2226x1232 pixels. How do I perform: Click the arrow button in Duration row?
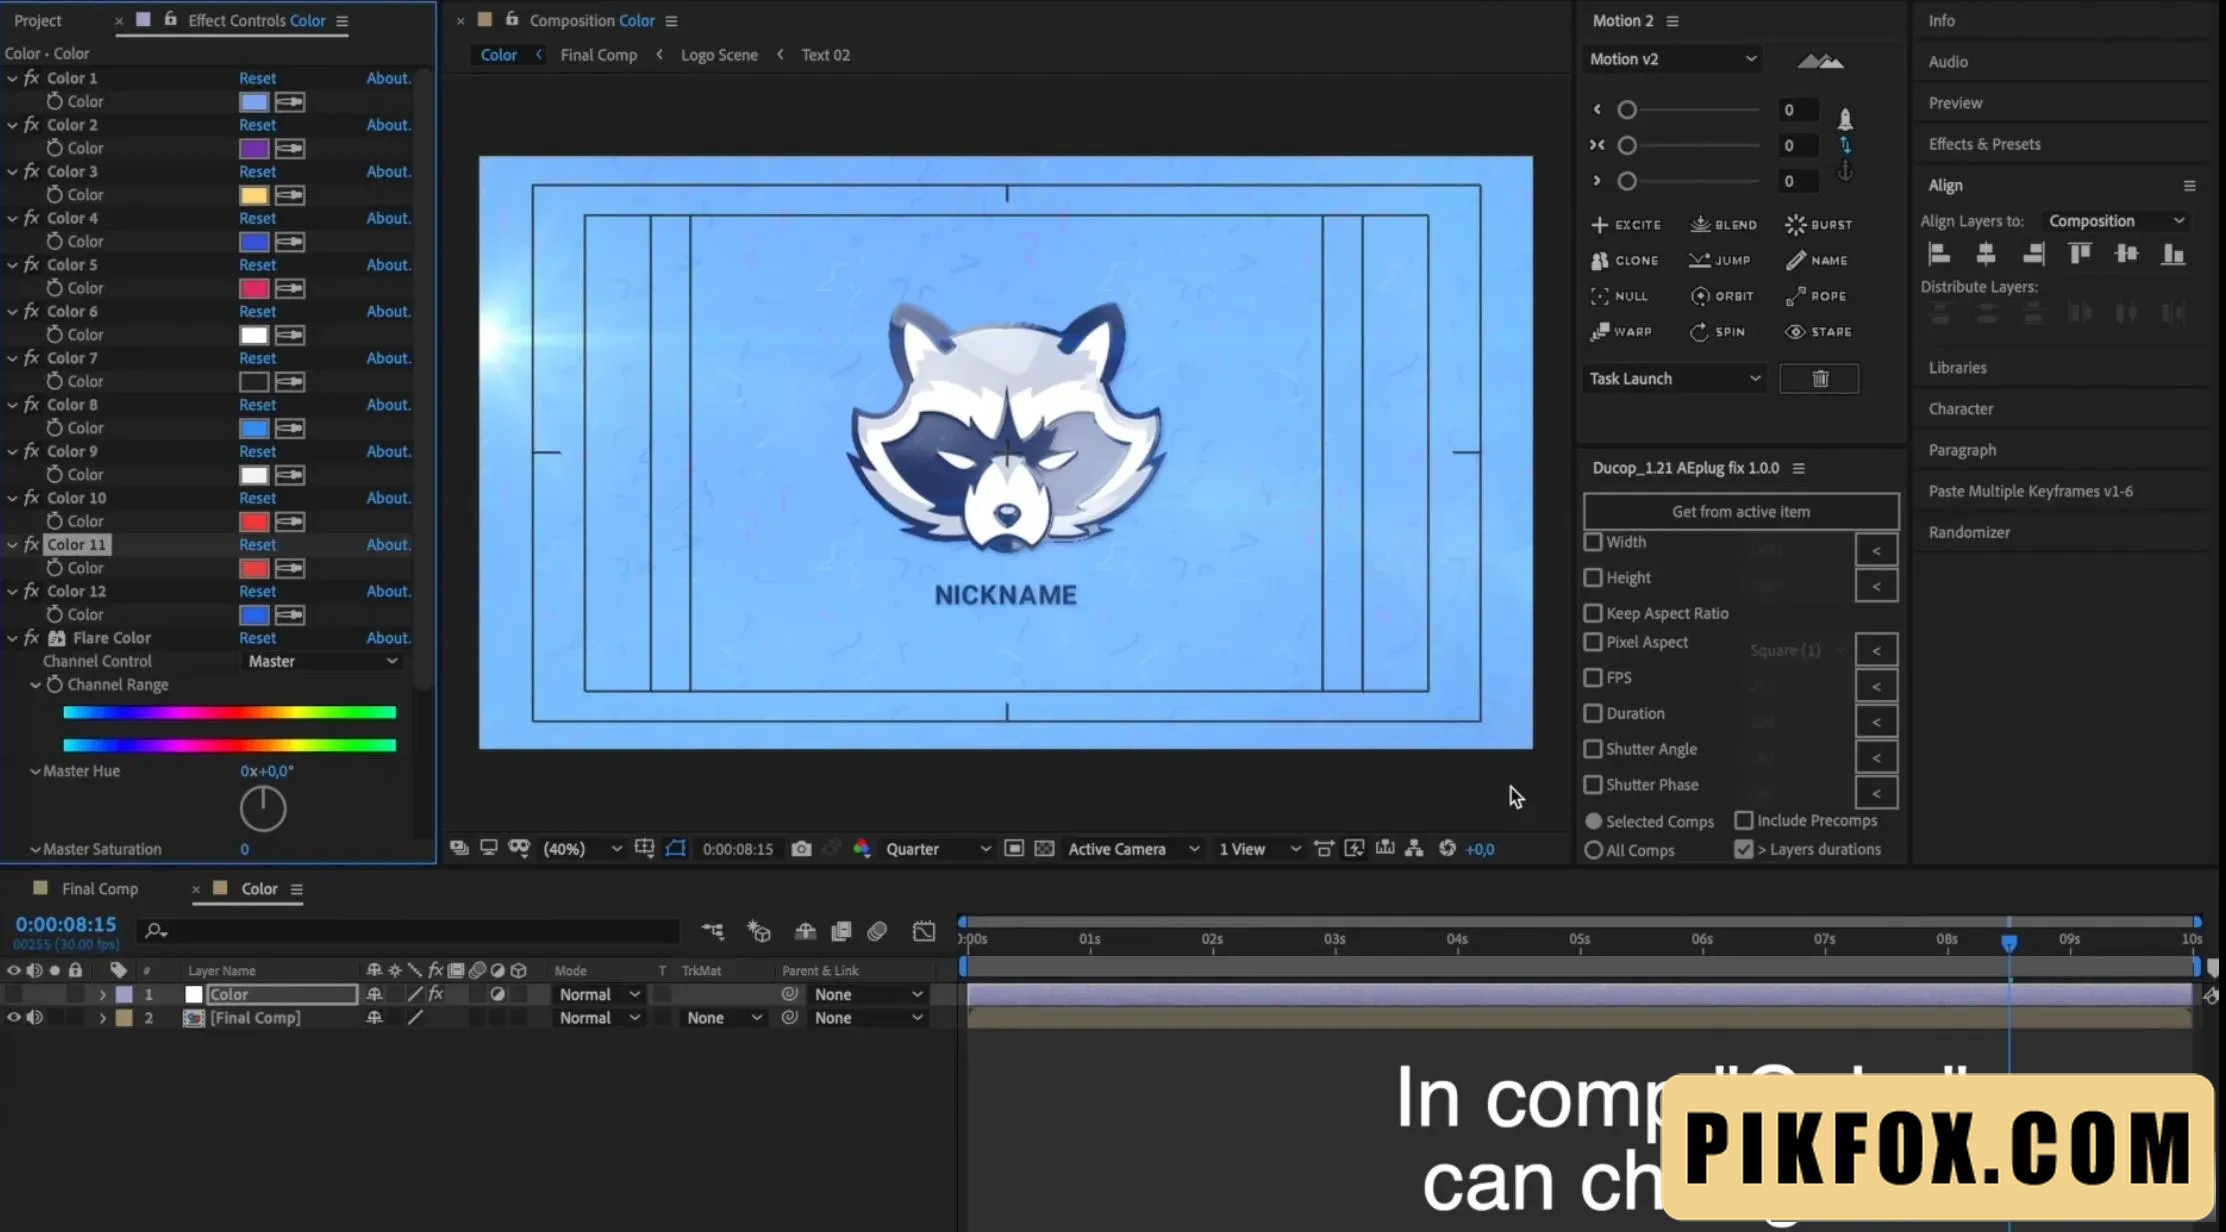(1876, 722)
